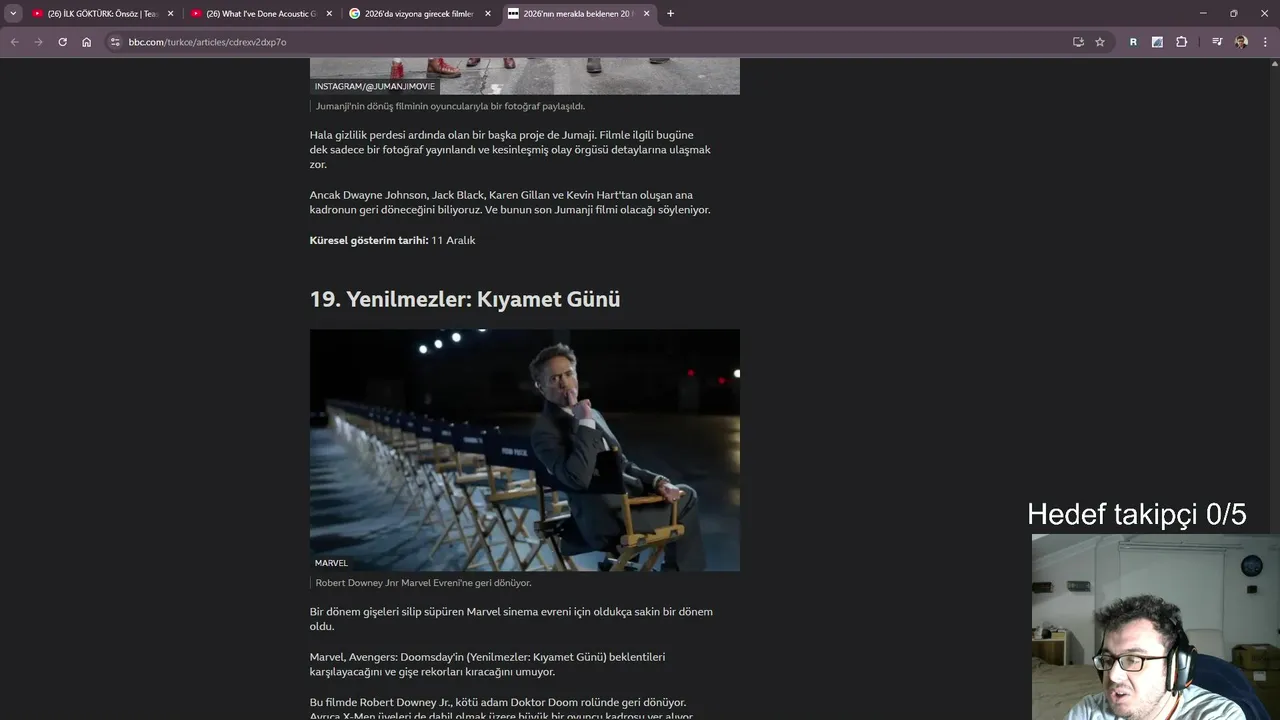
Task: Open the blue-grey image extension icon
Action: click(x=1157, y=42)
